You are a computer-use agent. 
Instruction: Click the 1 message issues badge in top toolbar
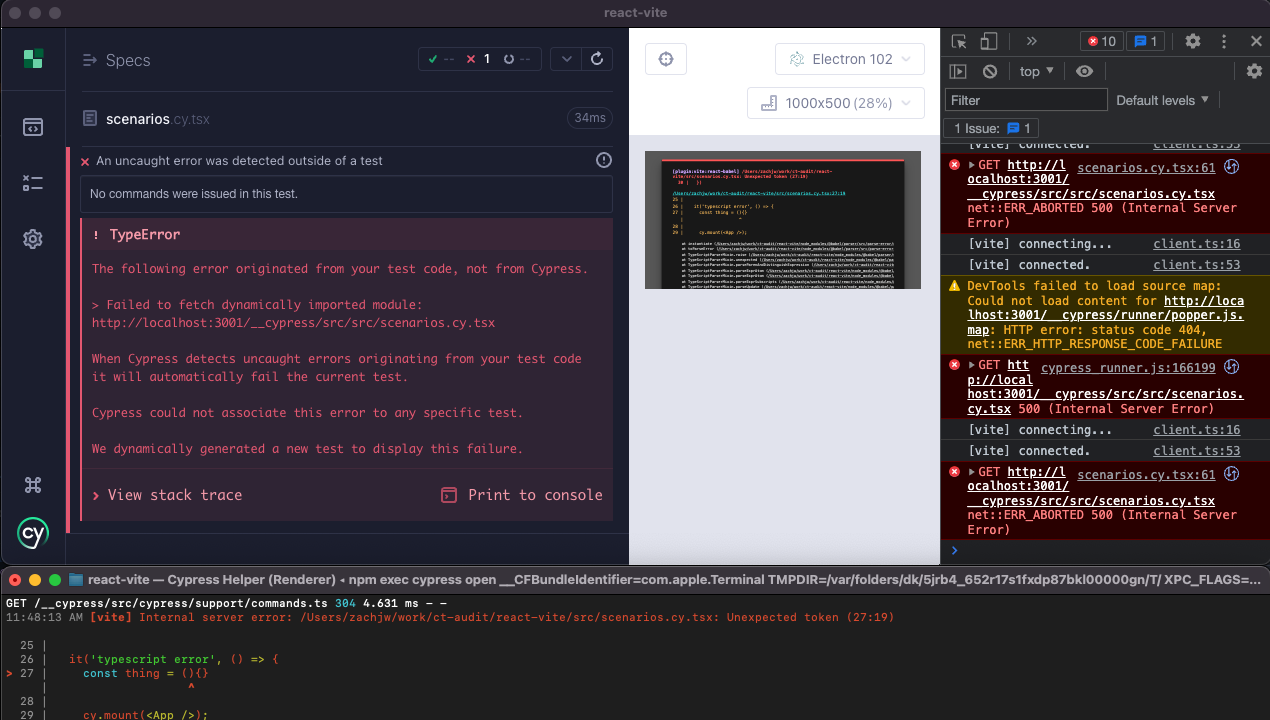tap(1144, 41)
